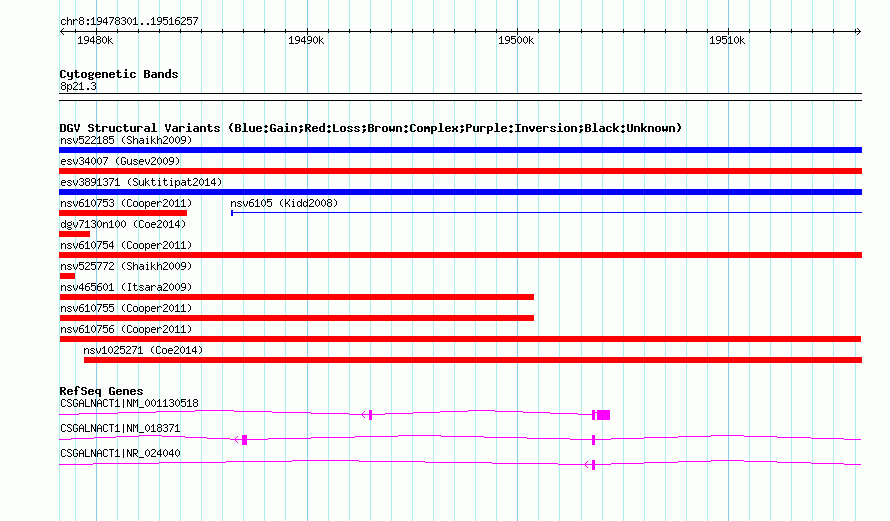
Task: Open nsv1025271 (Coe2014) label
Action: [143, 350]
